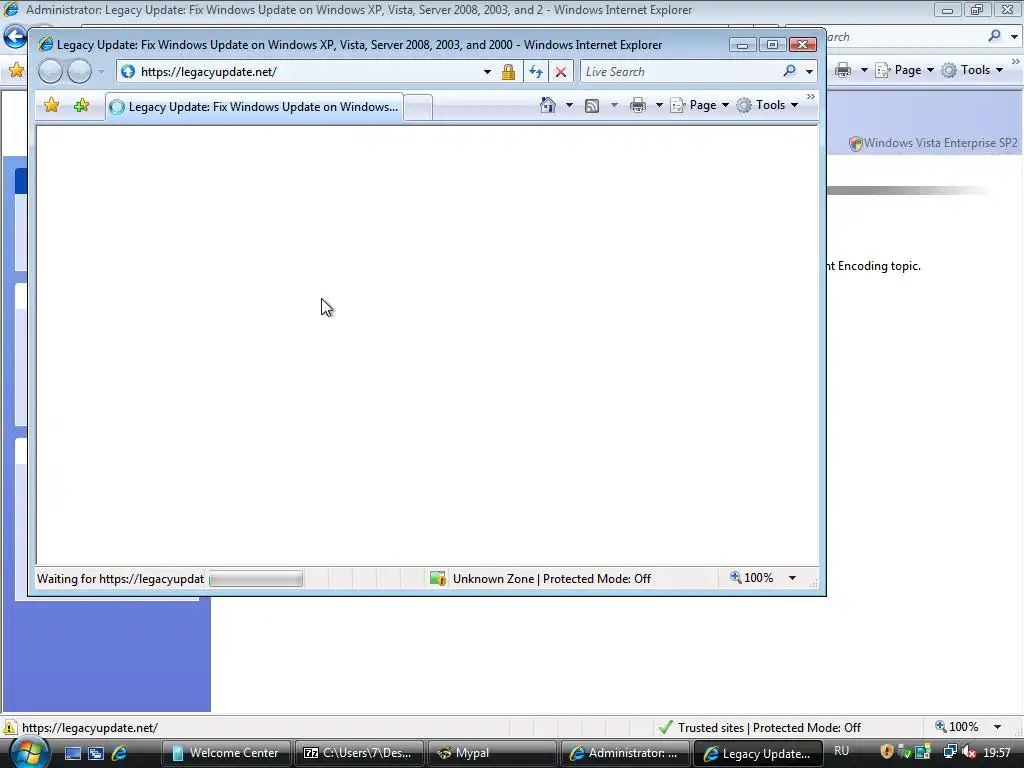Expand the Home button dropdown arrow

pyautogui.click(x=569, y=105)
